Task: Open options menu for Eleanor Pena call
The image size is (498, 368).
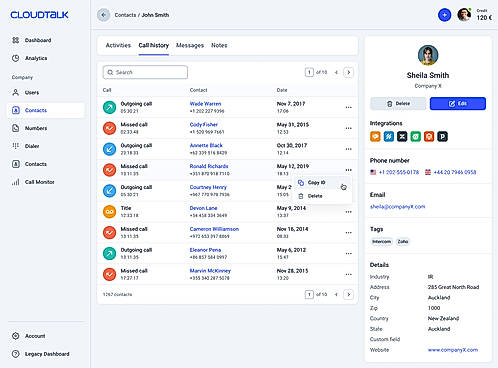Action: [x=349, y=253]
